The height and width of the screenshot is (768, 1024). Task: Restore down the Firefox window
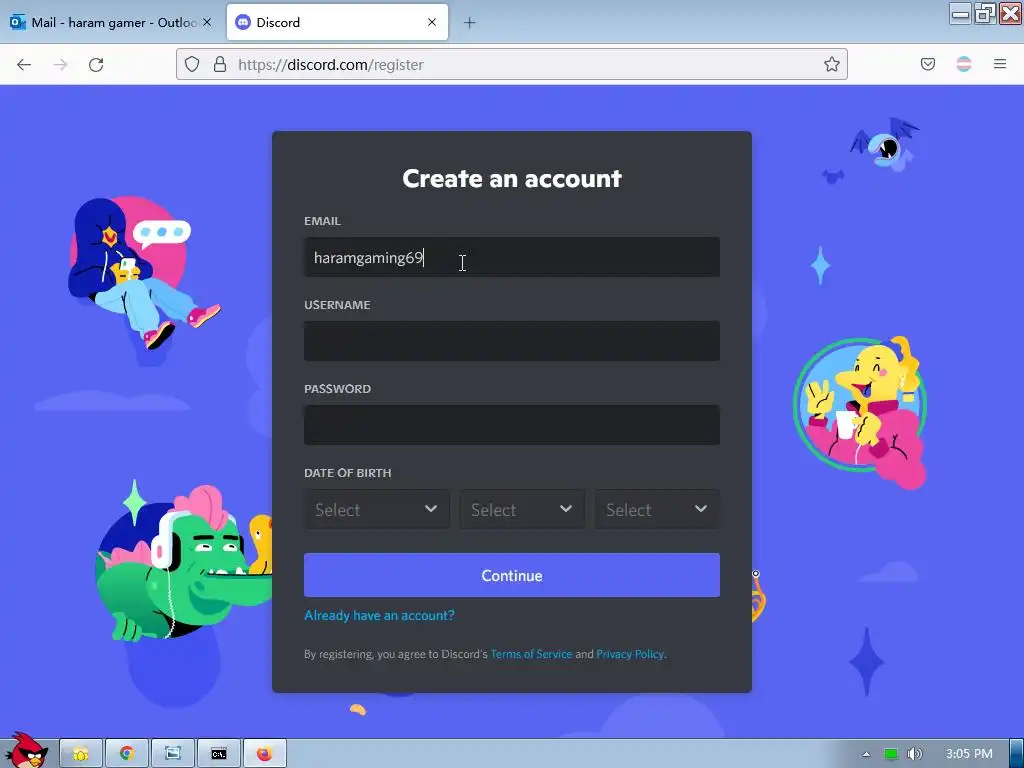[x=985, y=14]
